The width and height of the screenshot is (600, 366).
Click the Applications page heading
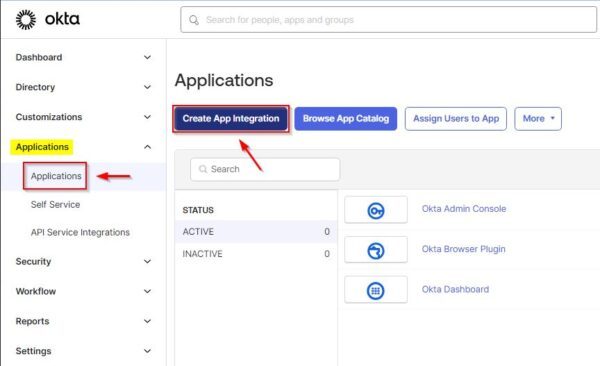(224, 80)
